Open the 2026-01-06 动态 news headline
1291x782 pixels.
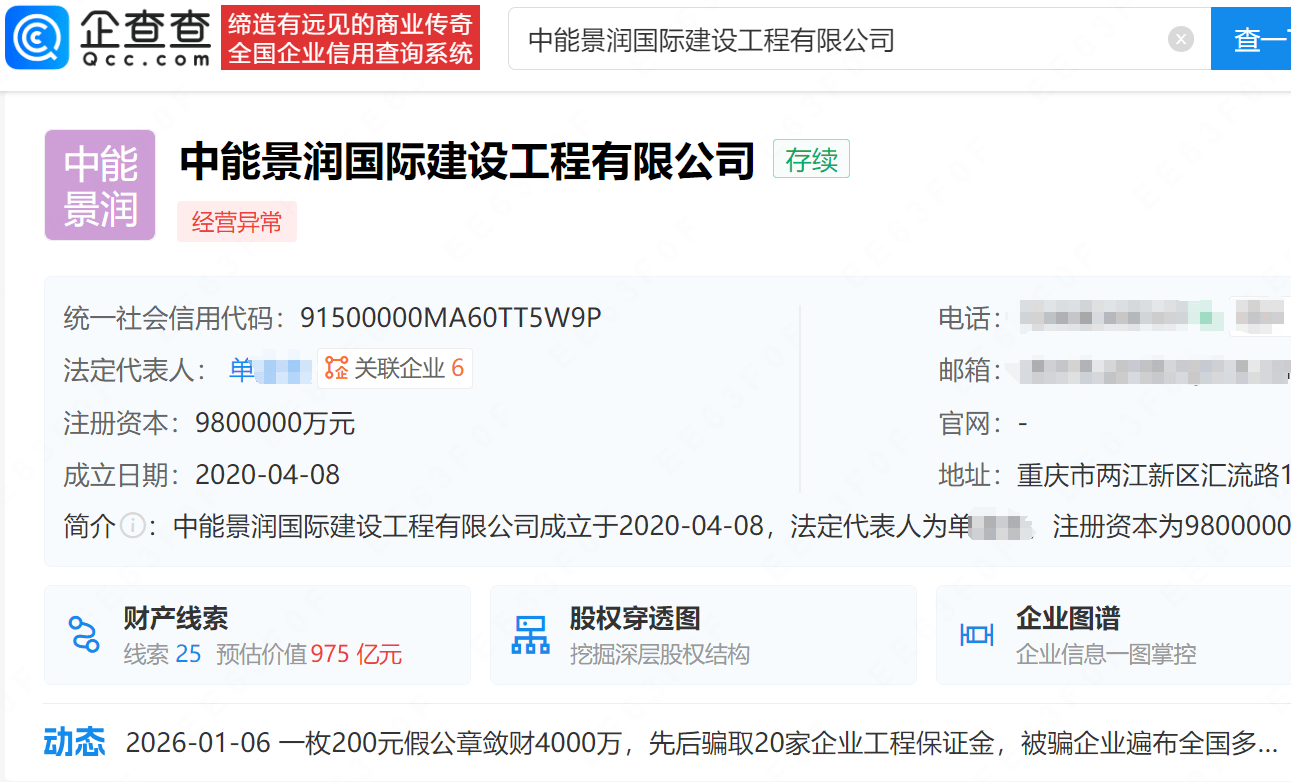coord(700,743)
